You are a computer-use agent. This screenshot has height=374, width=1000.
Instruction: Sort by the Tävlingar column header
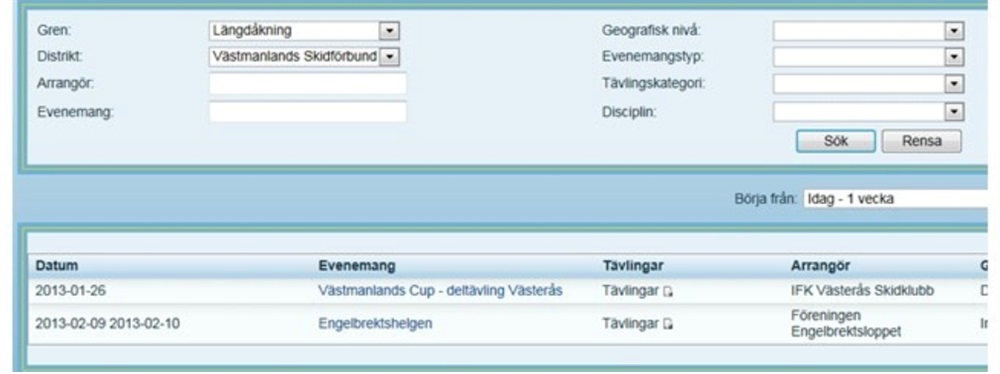point(633,266)
